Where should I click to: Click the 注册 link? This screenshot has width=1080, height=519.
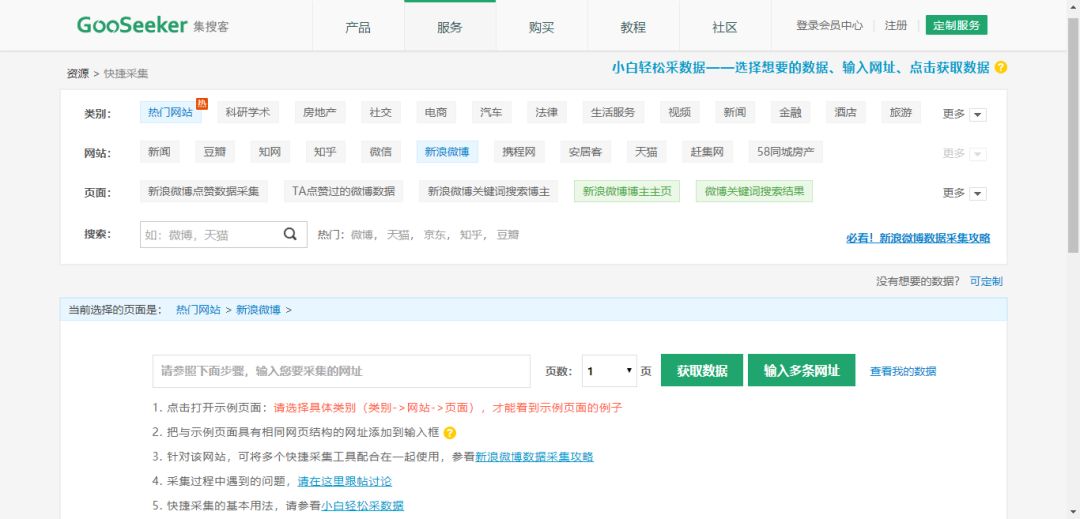[896, 25]
